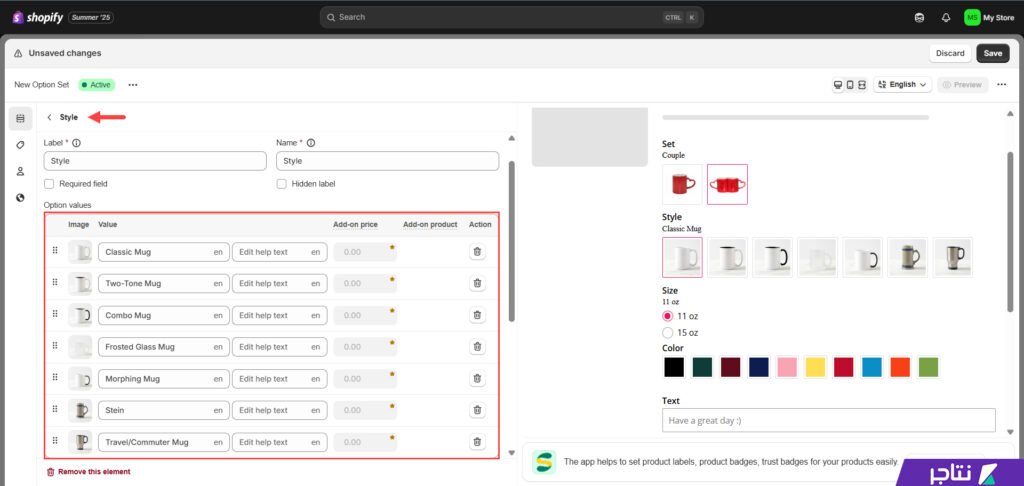Open notifications bell
Image resolution: width=1024 pixels, height=486 pixels.
tap(946, 18)
